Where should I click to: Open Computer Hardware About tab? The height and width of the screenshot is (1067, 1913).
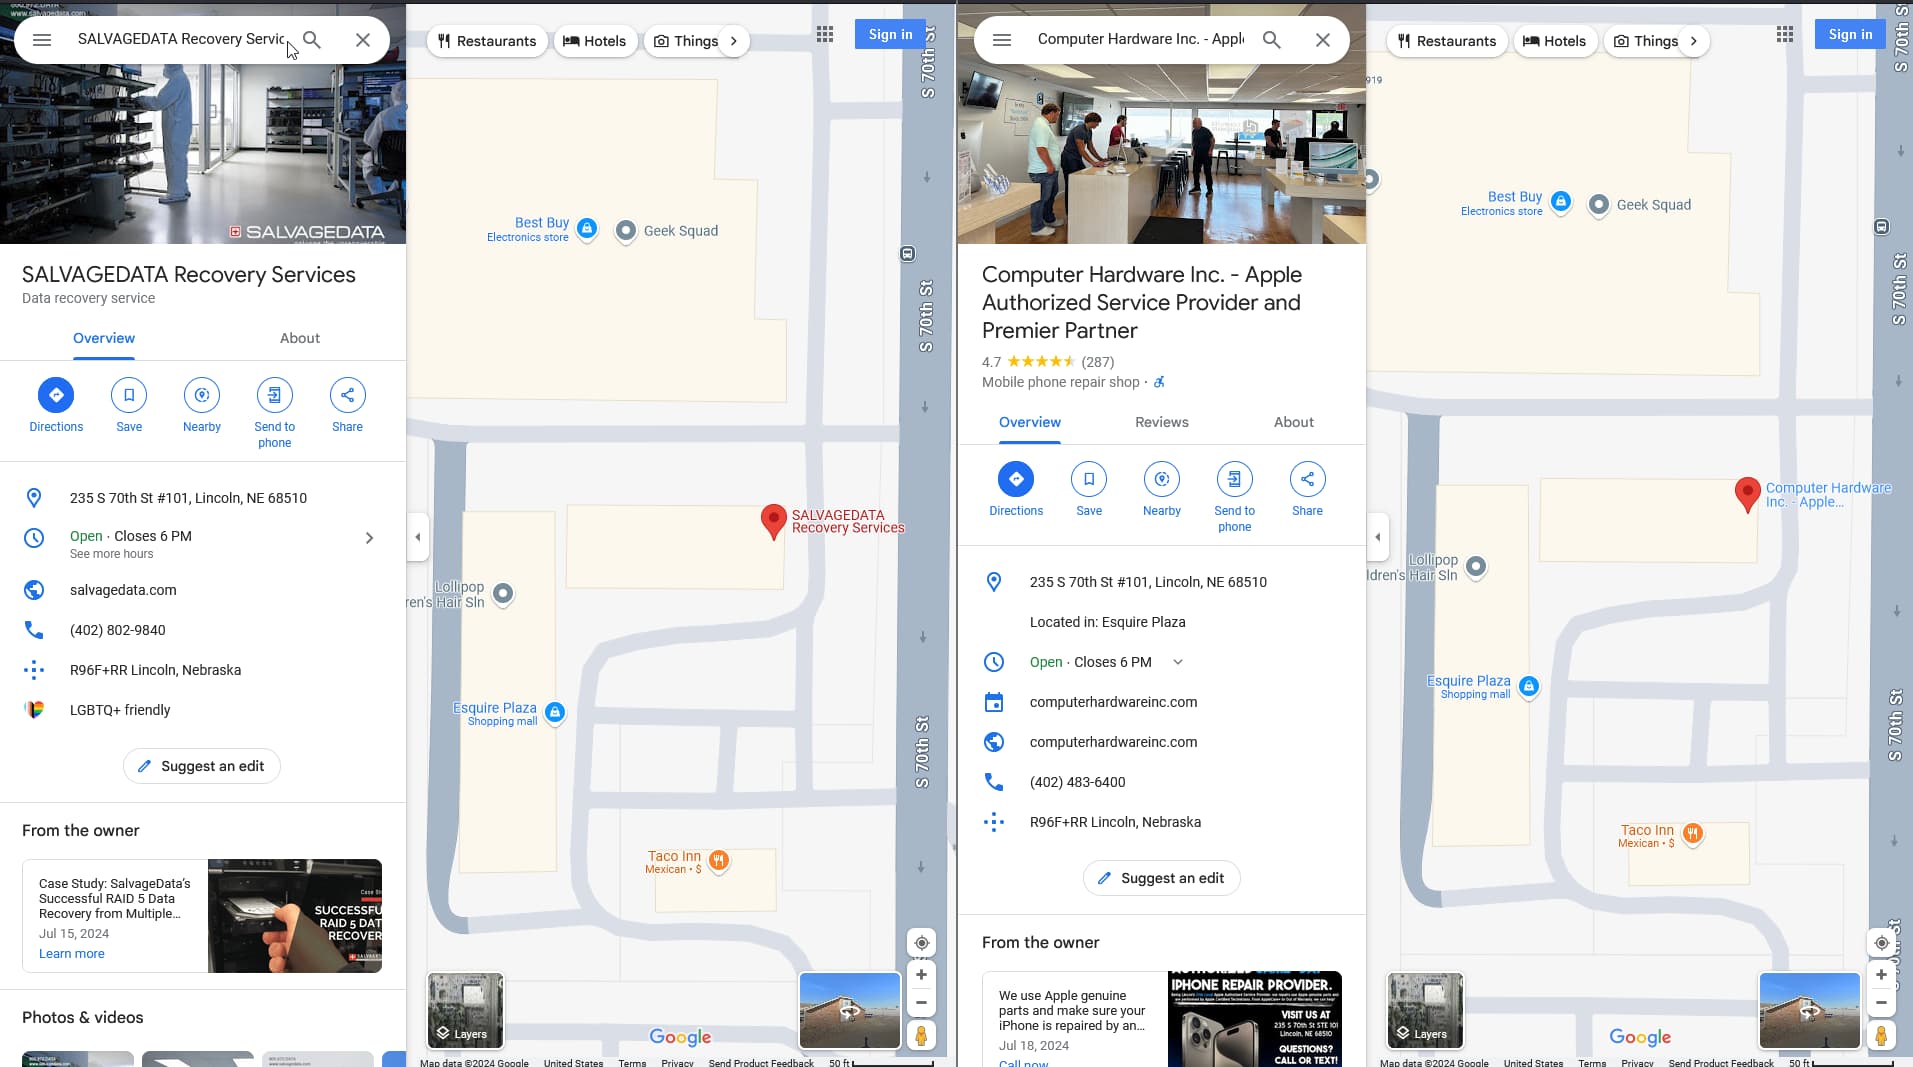pos(1294,422)
